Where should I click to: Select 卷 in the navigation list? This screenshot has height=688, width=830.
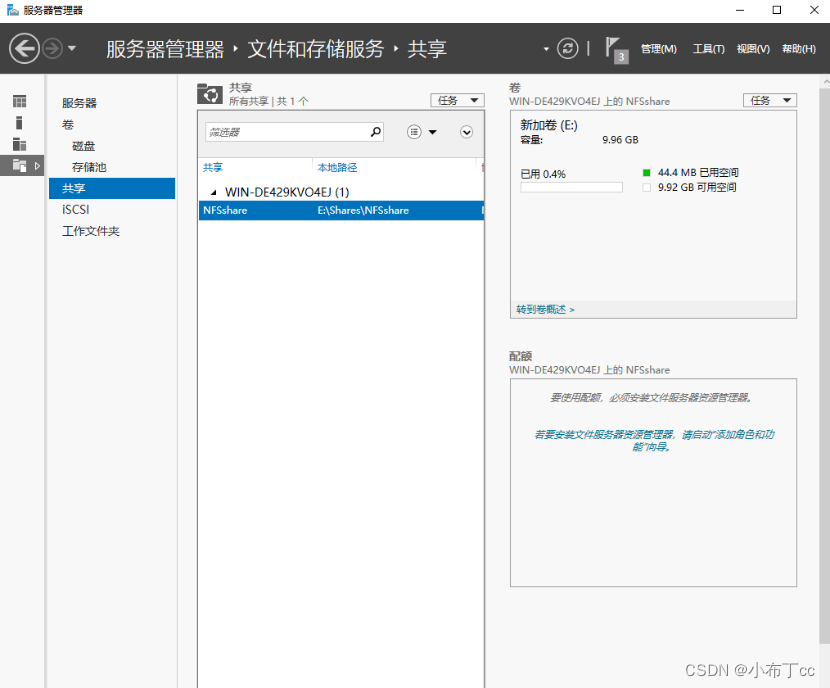68,125
